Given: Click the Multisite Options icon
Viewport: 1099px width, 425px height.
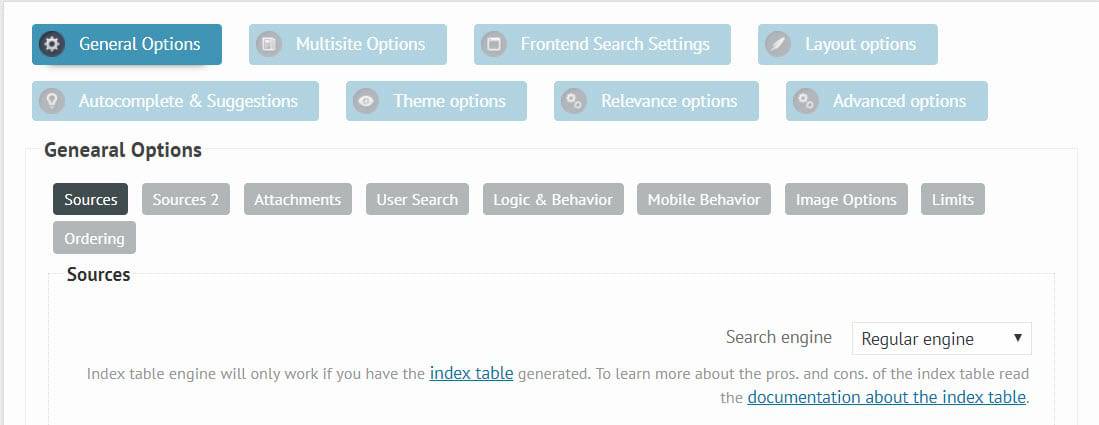Looking at the screenshot, I should coord(268,44).
